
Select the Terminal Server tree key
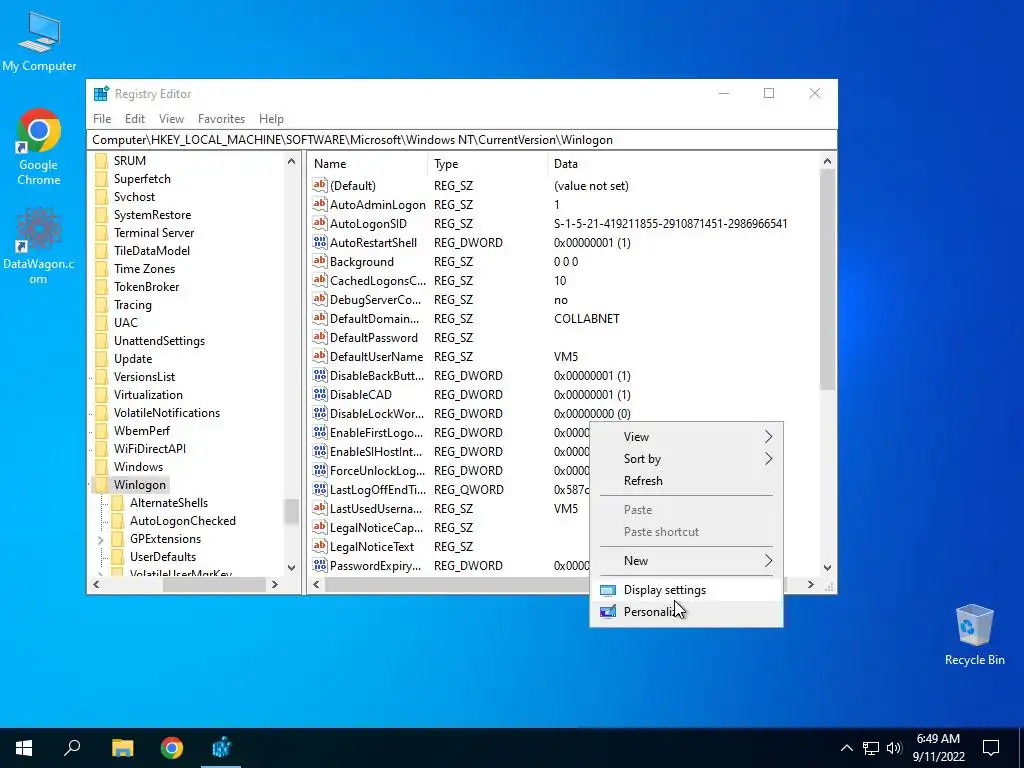154,233
